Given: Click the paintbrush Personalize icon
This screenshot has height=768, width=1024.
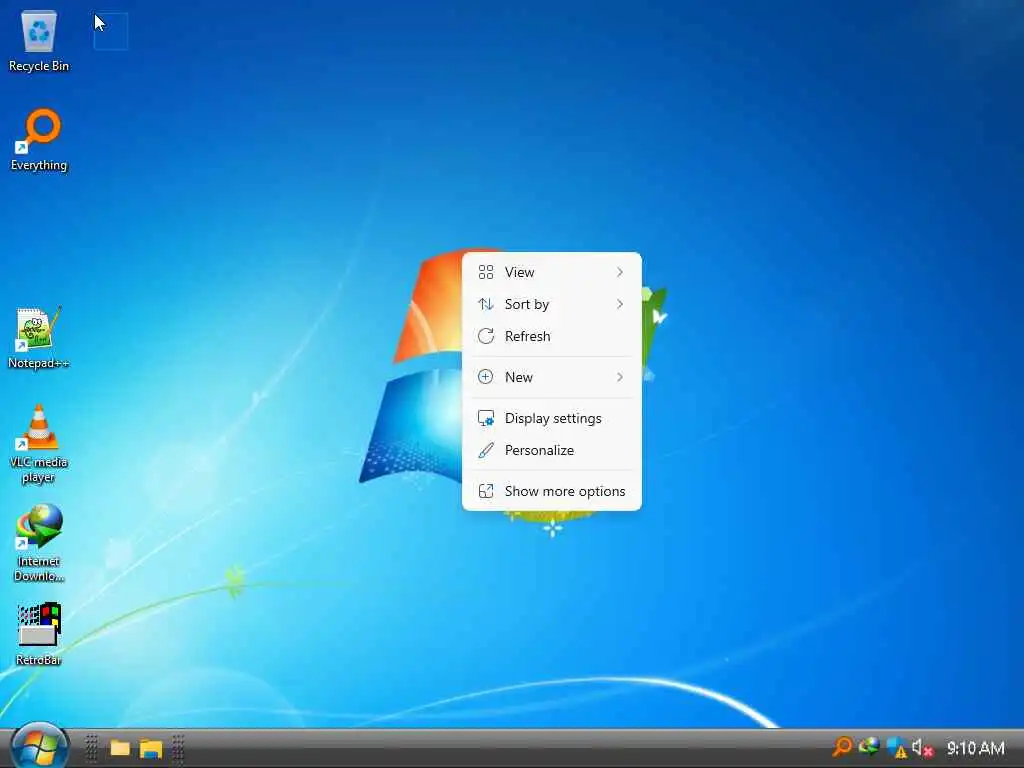Looking at the screenshot, I should click(x=486, y=451).
